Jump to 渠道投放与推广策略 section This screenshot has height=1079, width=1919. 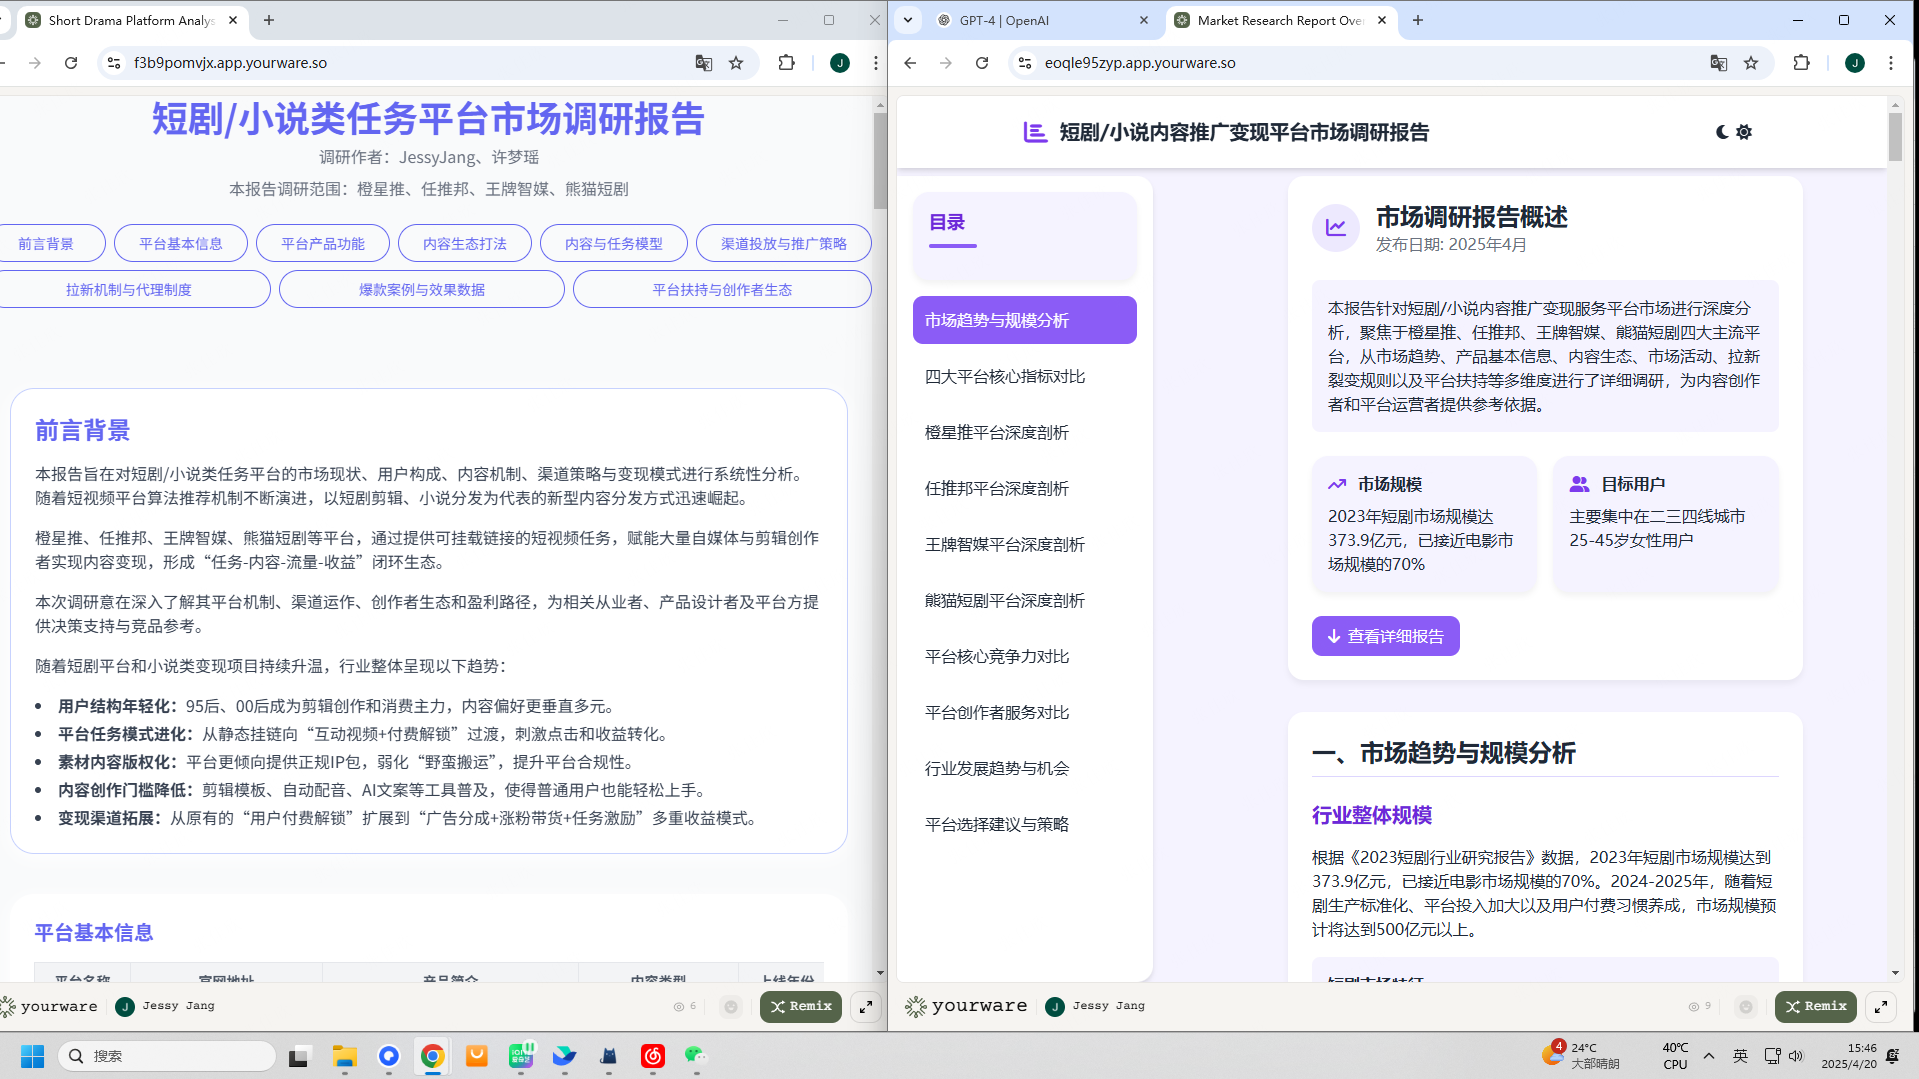click(x=784, y=243)
